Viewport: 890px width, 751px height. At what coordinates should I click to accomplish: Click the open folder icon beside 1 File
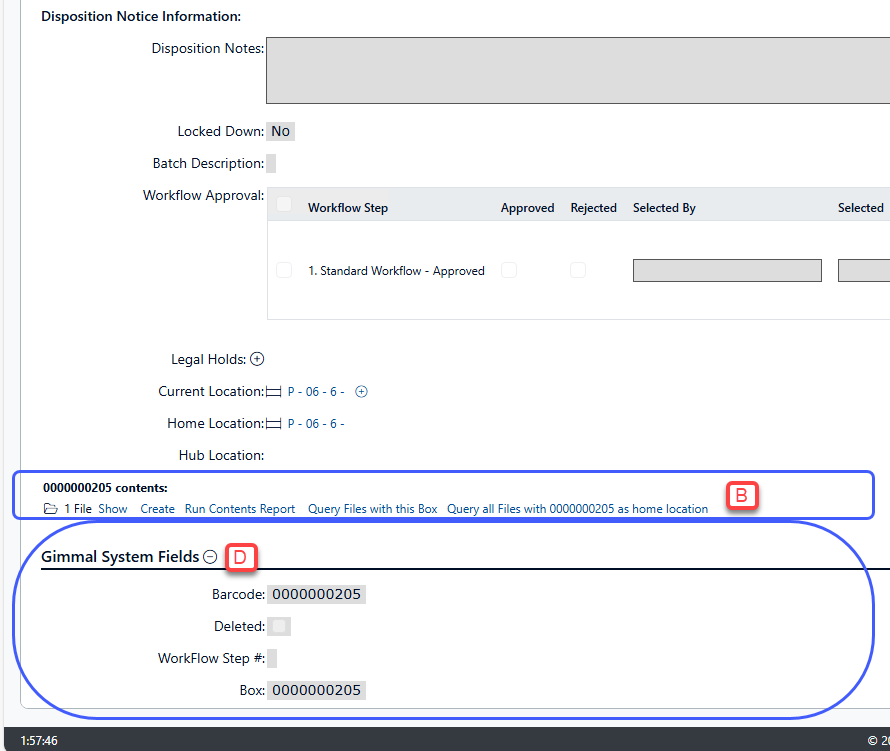pos(51,509)
